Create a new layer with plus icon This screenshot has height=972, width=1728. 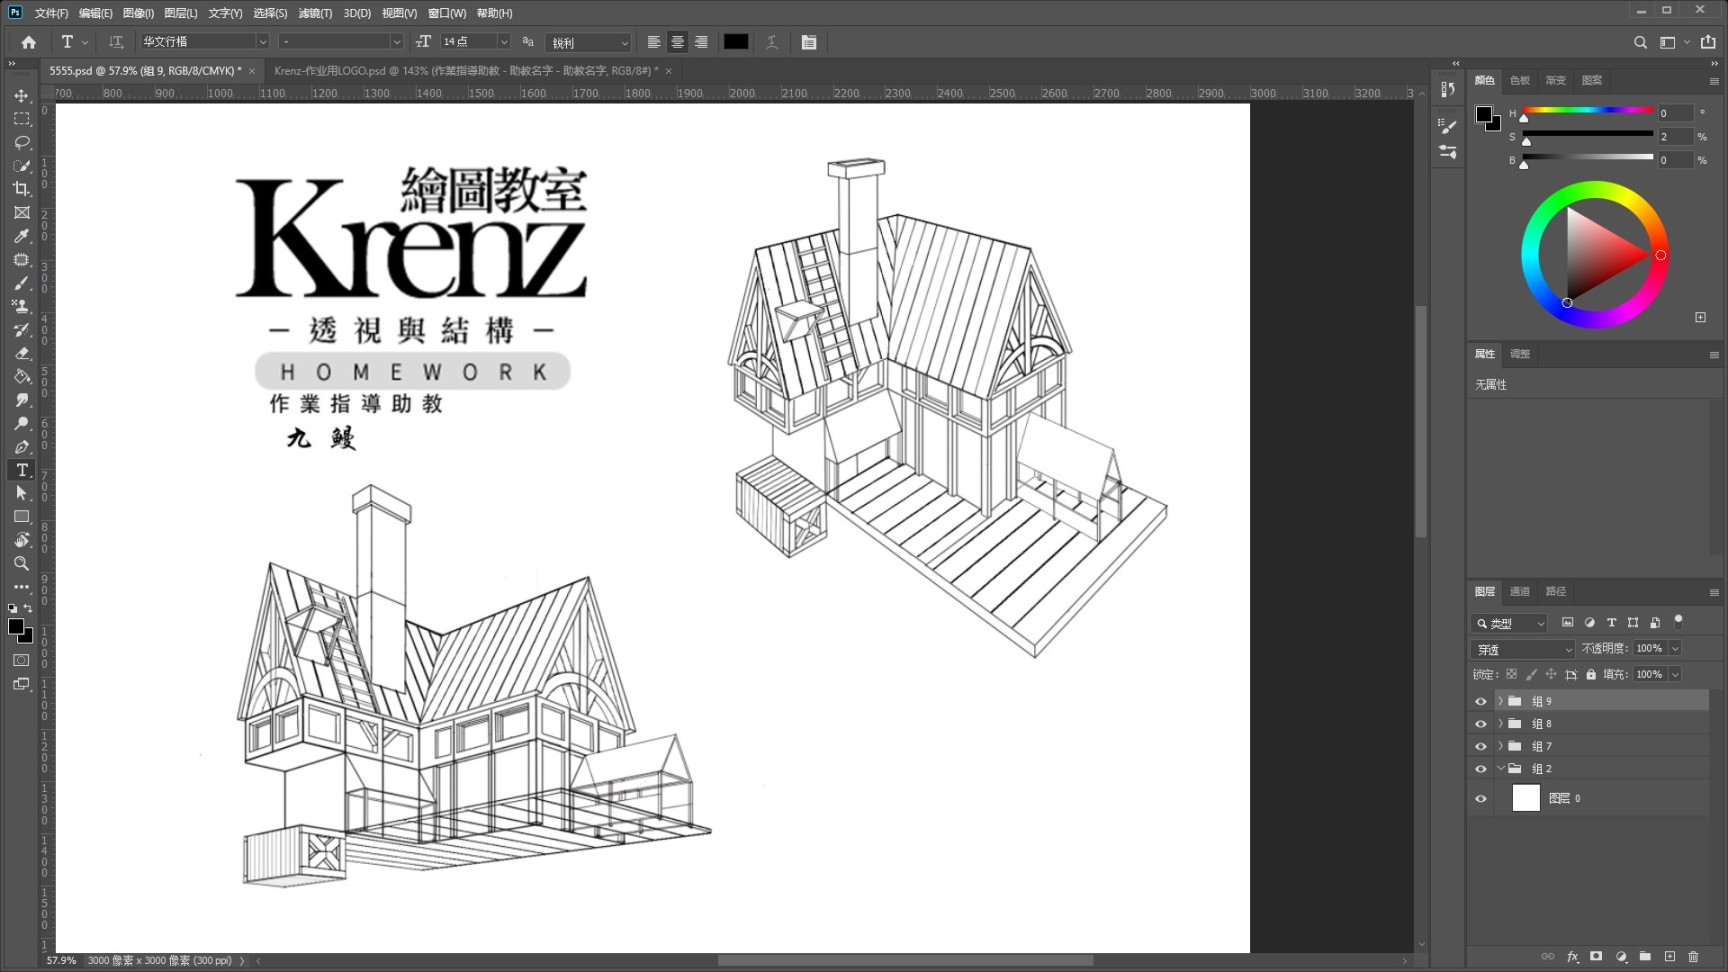1669,957
